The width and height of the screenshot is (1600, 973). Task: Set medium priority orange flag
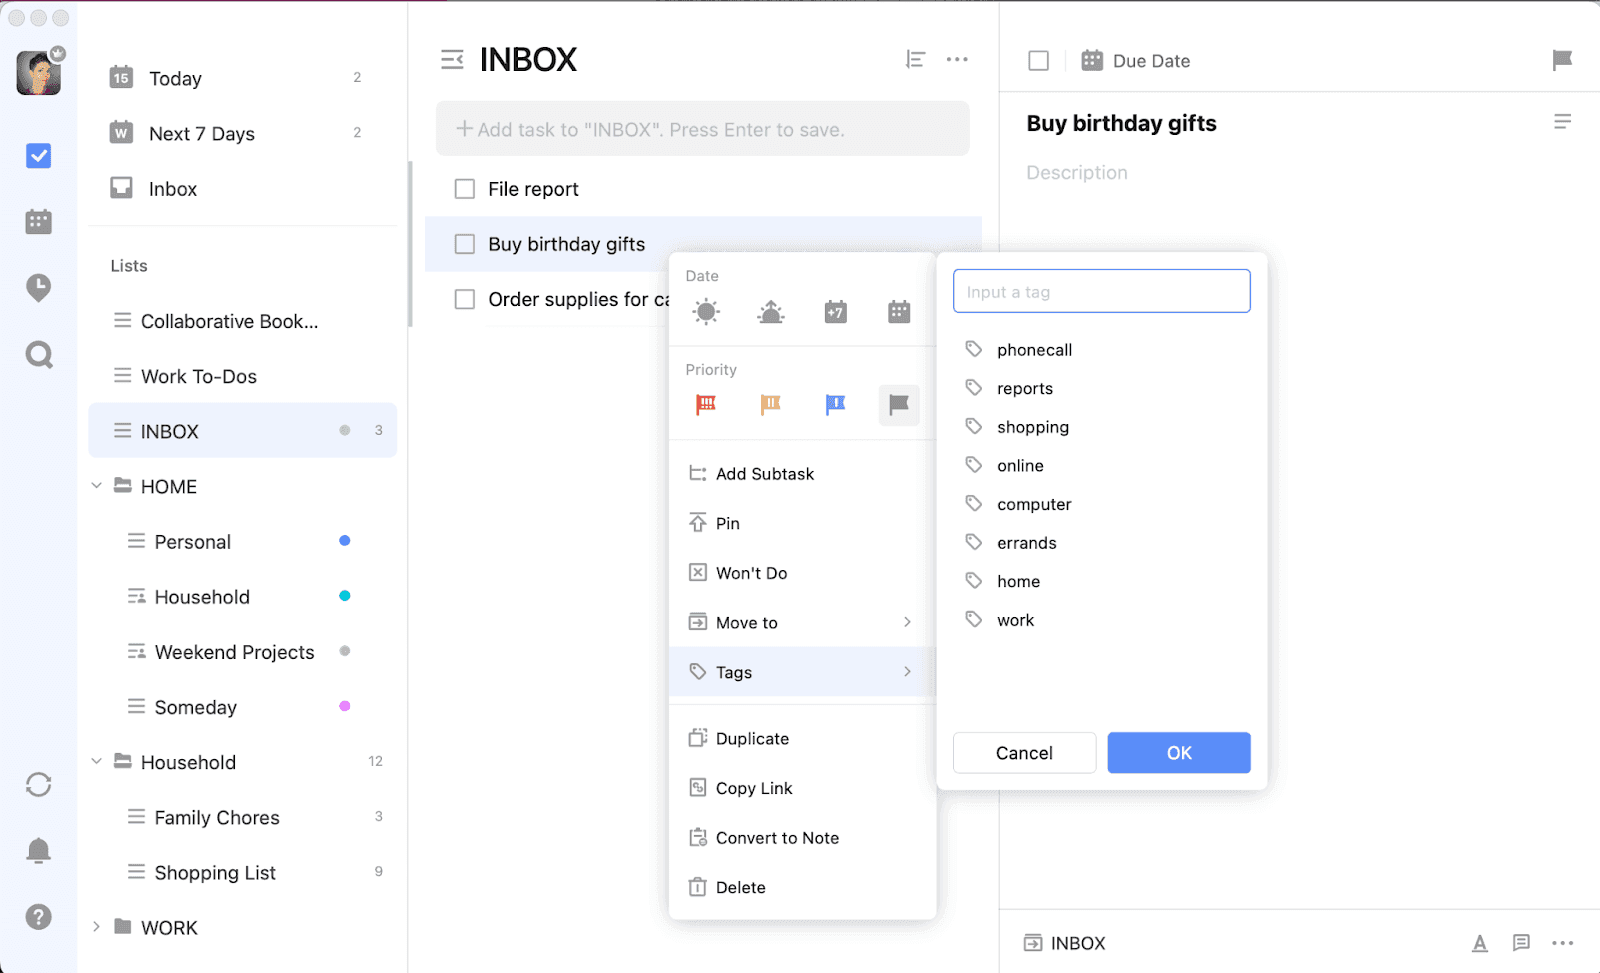(x=770, y=405)
